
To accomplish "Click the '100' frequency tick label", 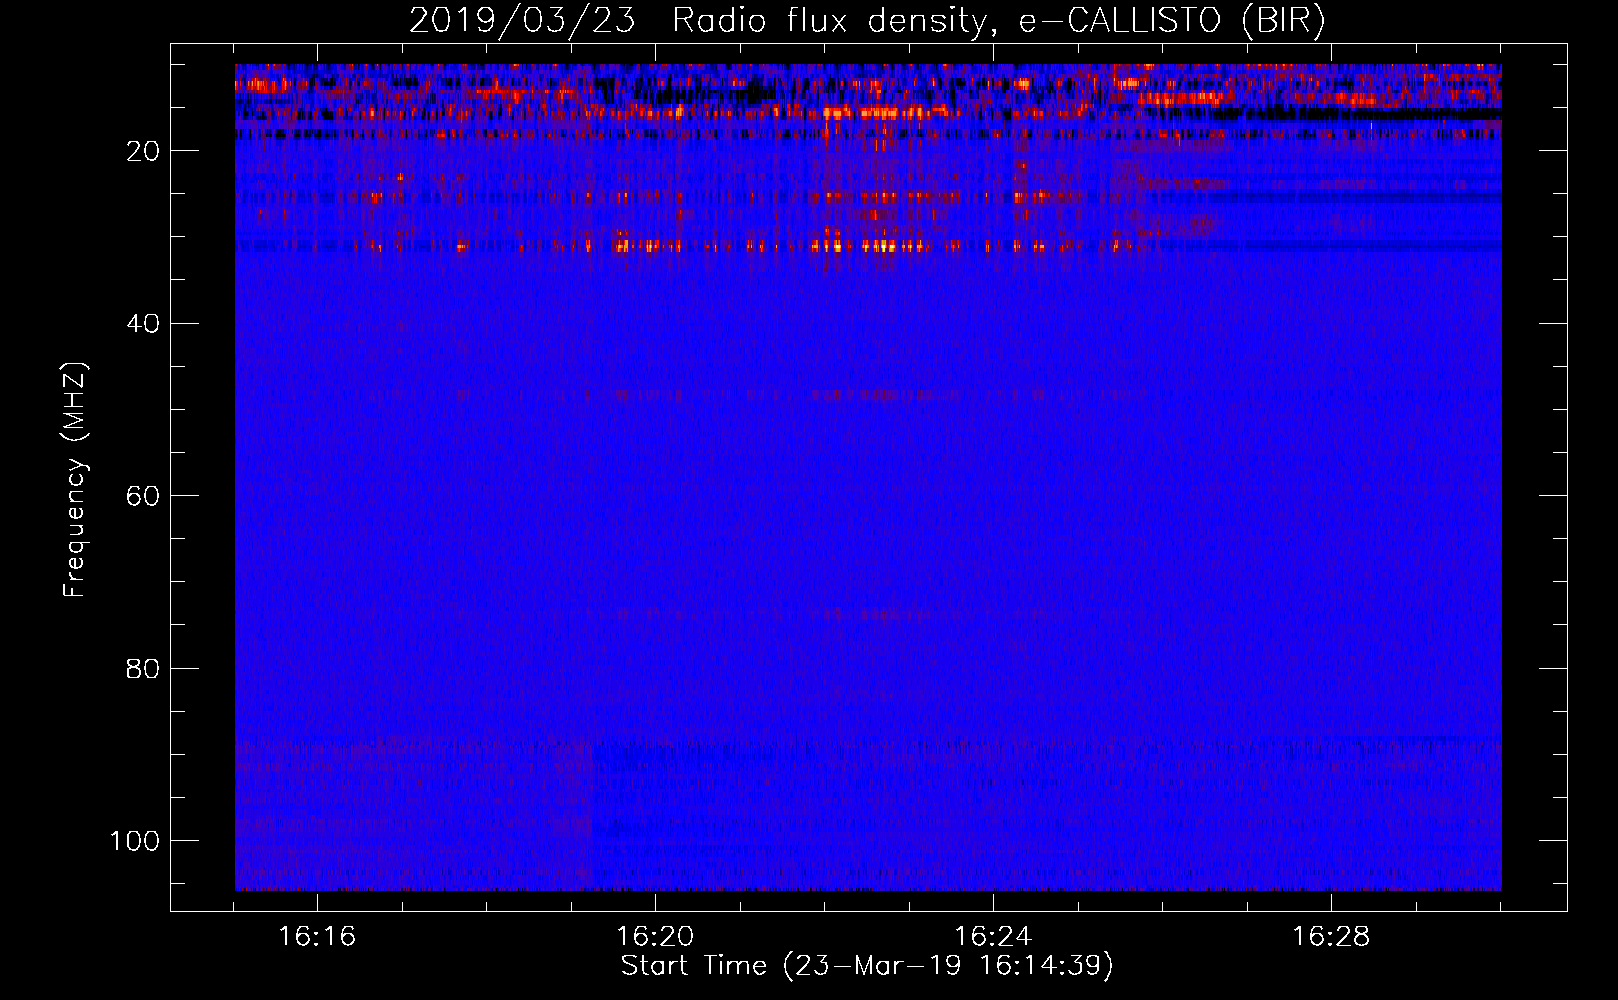I will pyautogui.click(x=136, y=841).
